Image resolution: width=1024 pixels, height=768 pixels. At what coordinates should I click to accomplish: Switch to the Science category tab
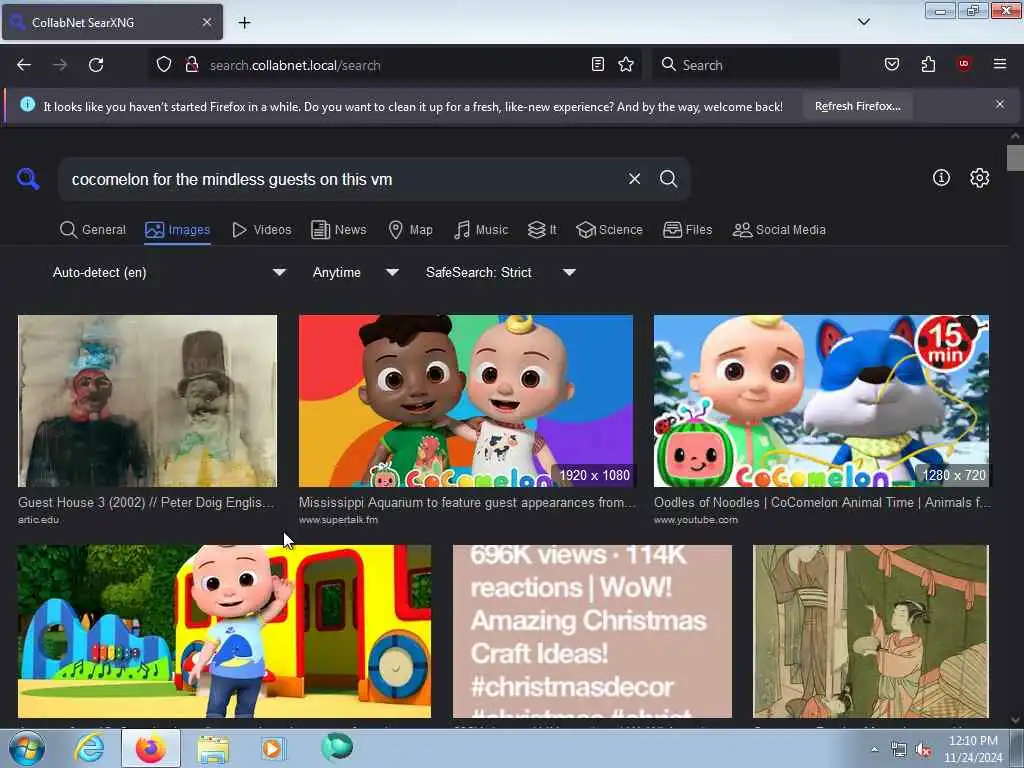coord(610,230)
